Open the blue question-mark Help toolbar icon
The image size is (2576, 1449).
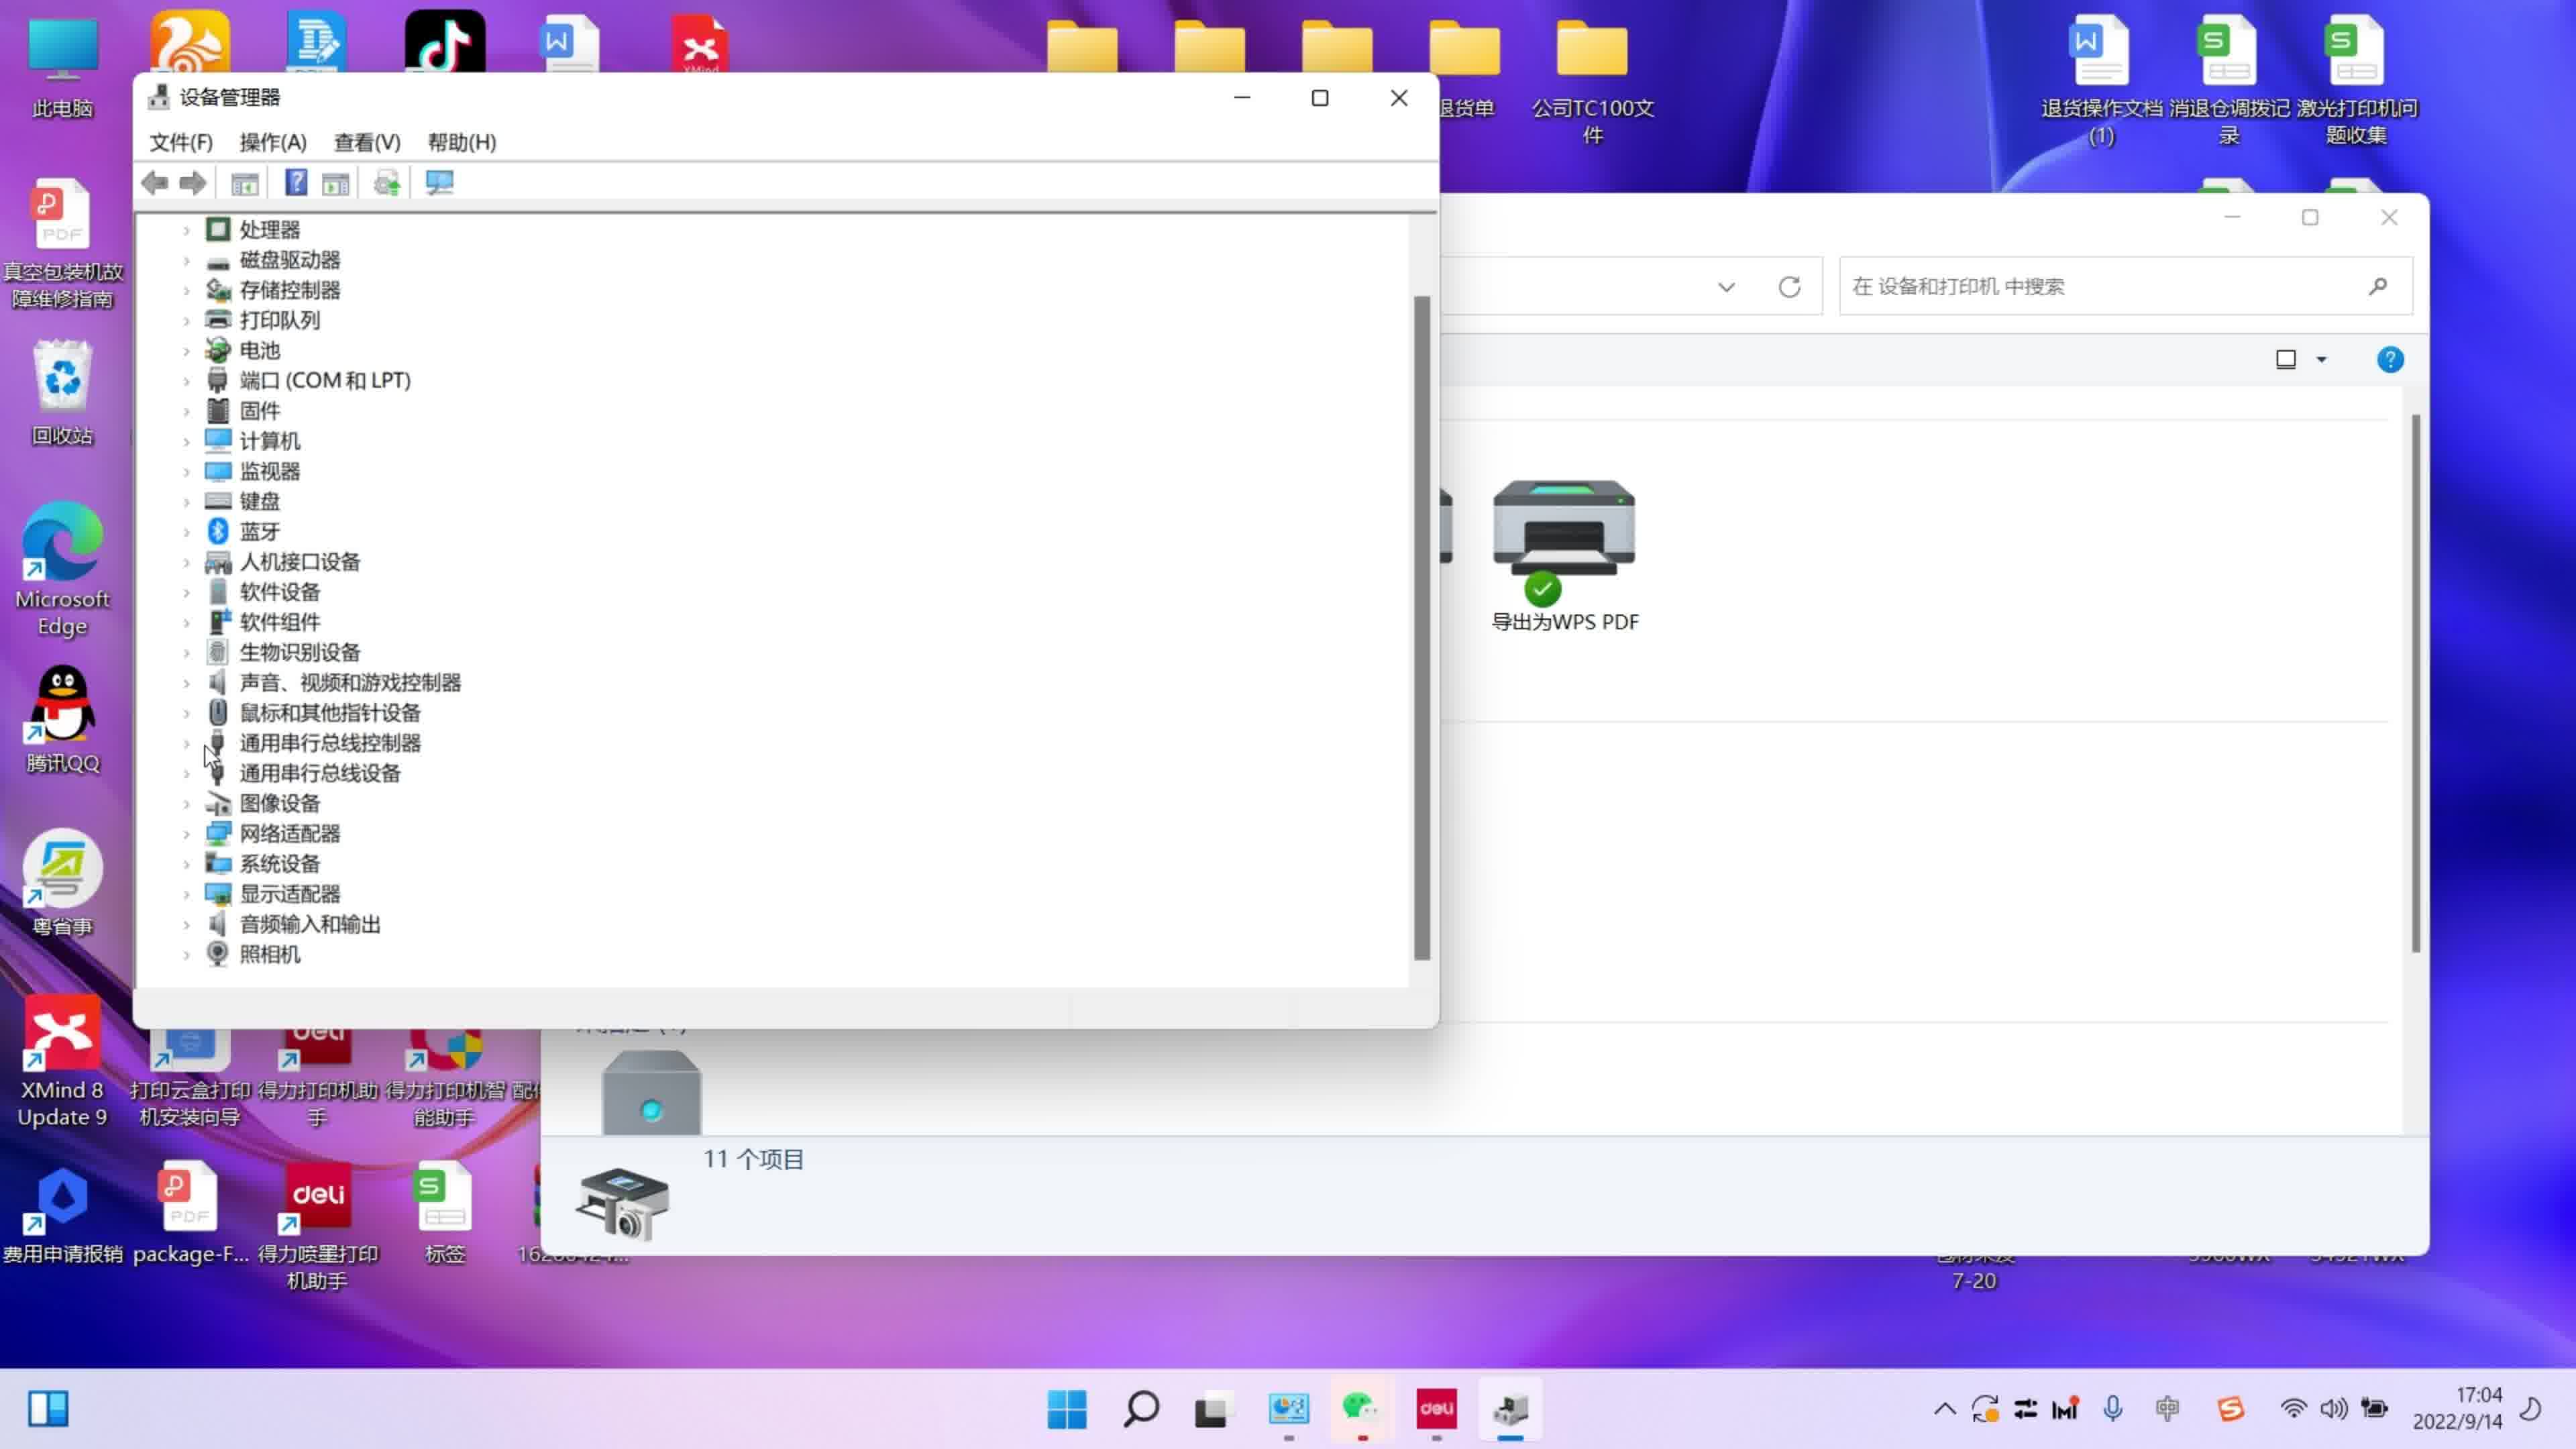[x=296, y=183]
